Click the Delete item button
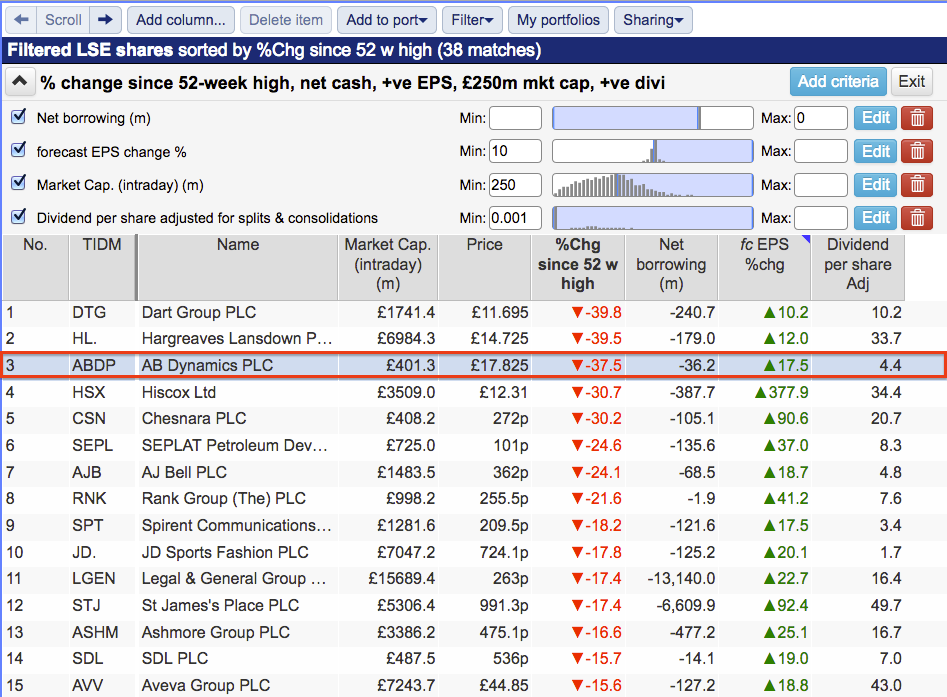Viewport: 947px width, 697px height. (286, 20)
